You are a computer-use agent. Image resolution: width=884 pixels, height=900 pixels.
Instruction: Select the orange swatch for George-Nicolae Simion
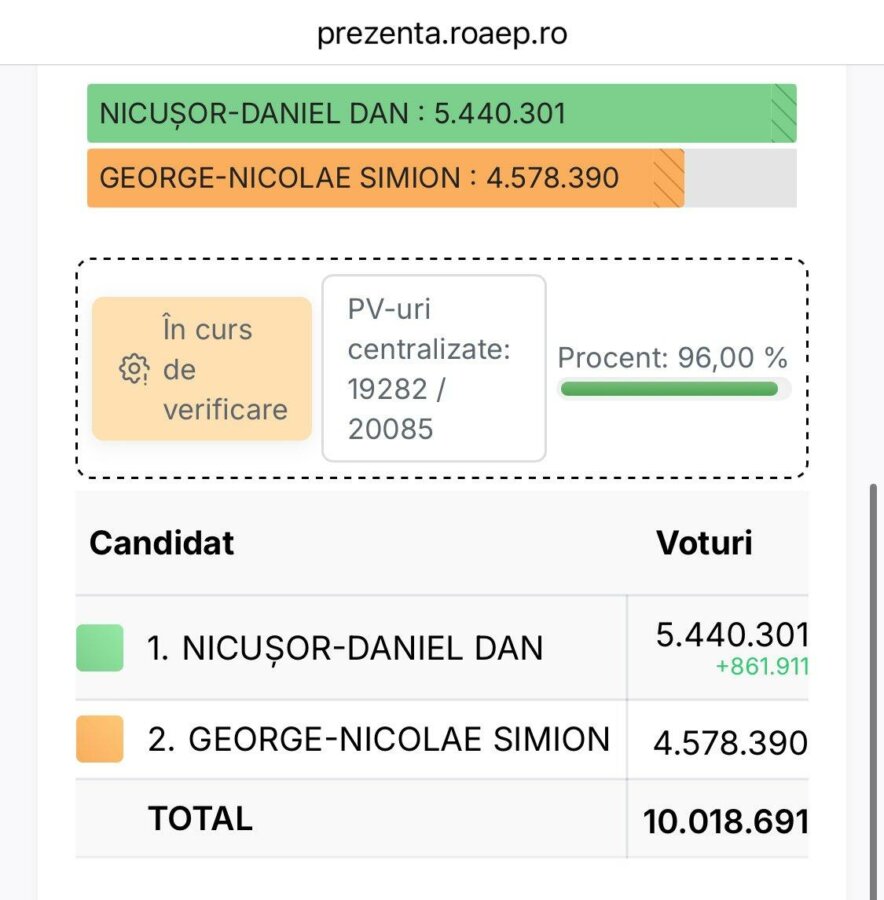coord(100,739)
